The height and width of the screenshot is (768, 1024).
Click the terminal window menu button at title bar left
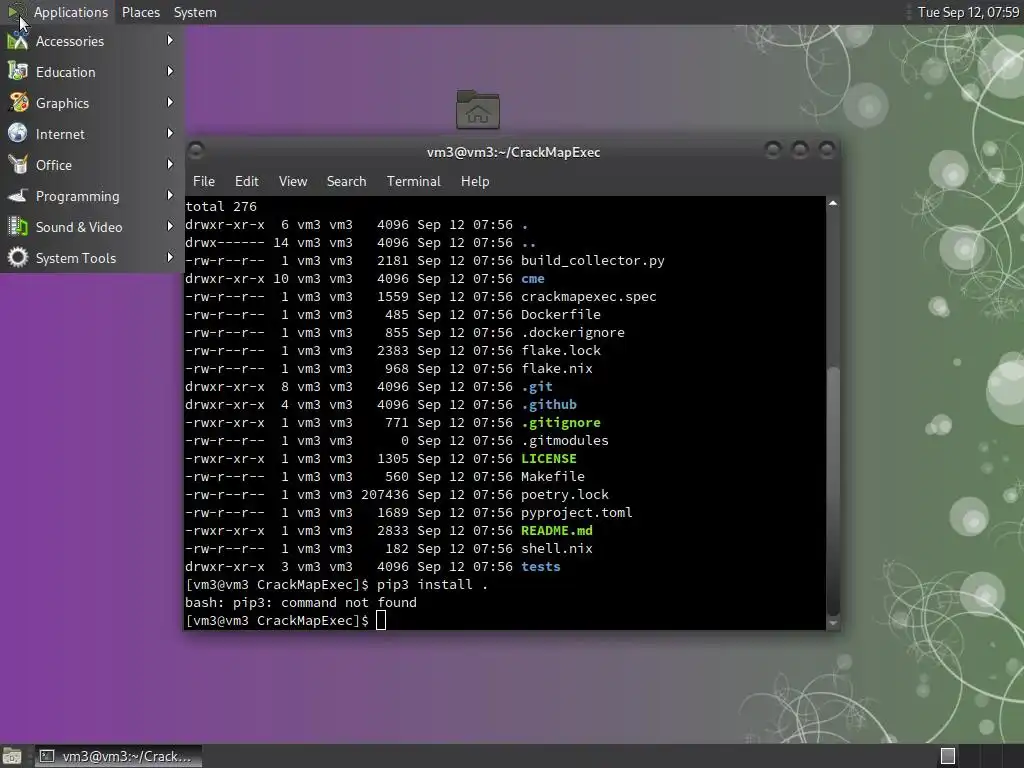(195, 151)
